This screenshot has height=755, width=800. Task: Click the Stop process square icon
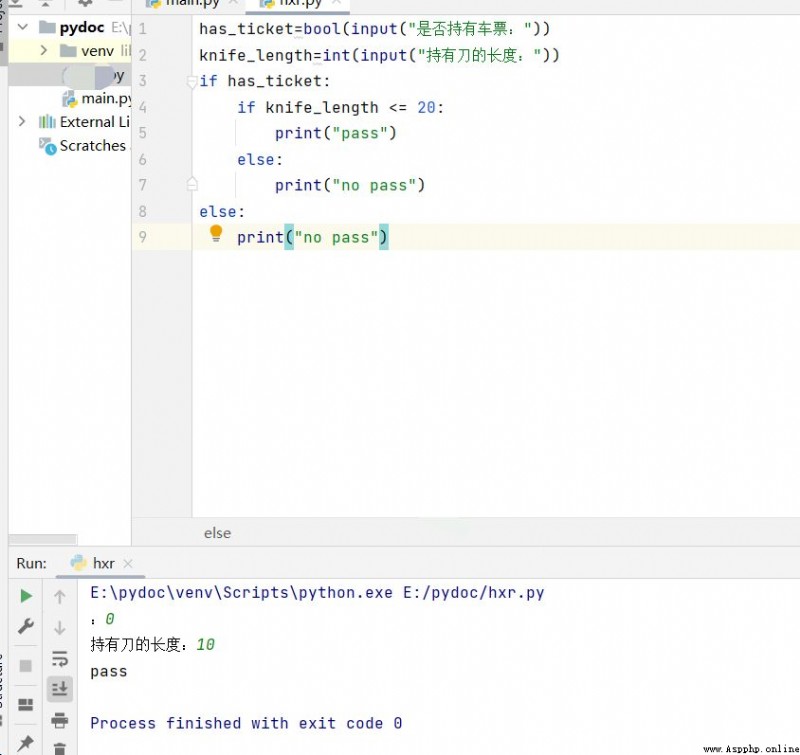tap(26, 666)
